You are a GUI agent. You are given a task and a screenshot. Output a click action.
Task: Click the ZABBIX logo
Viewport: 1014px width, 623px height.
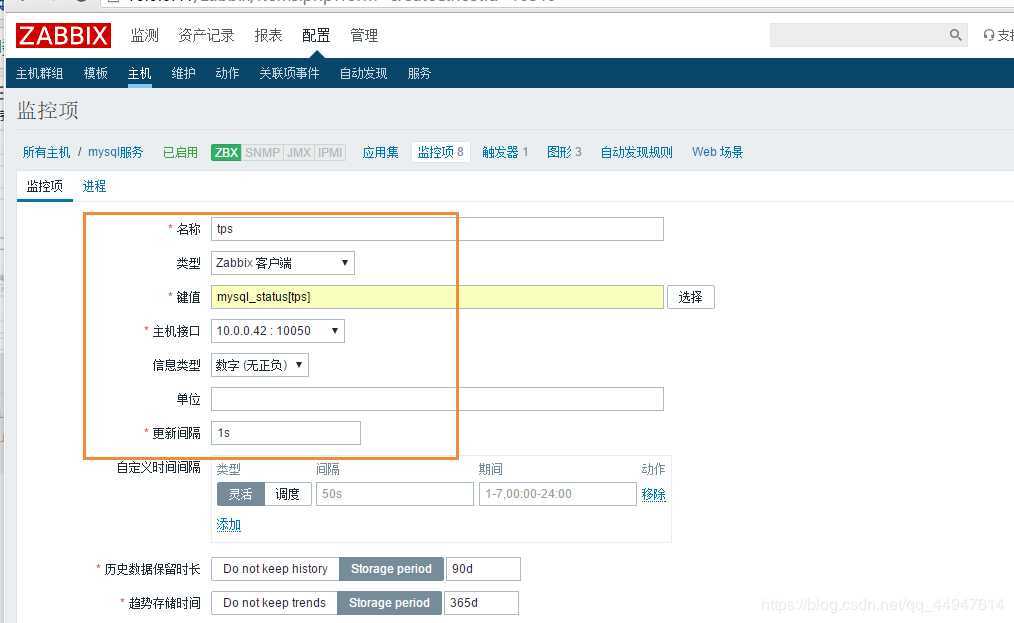(63, 35)
